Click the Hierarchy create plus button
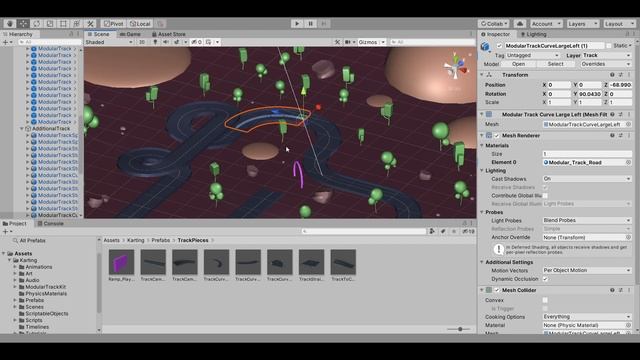The height and width of the screenshot is (360, 640). pyautogui.click(x=6, y=42)
